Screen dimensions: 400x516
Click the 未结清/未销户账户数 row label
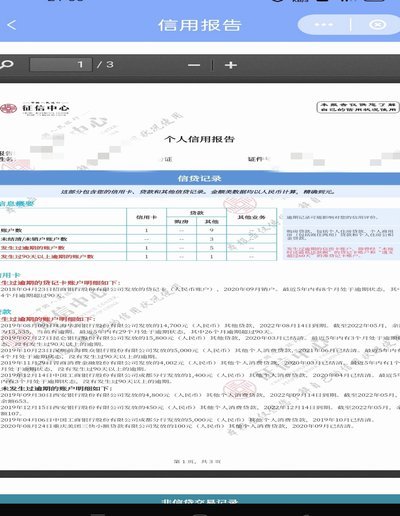click(x=34, y=239)
